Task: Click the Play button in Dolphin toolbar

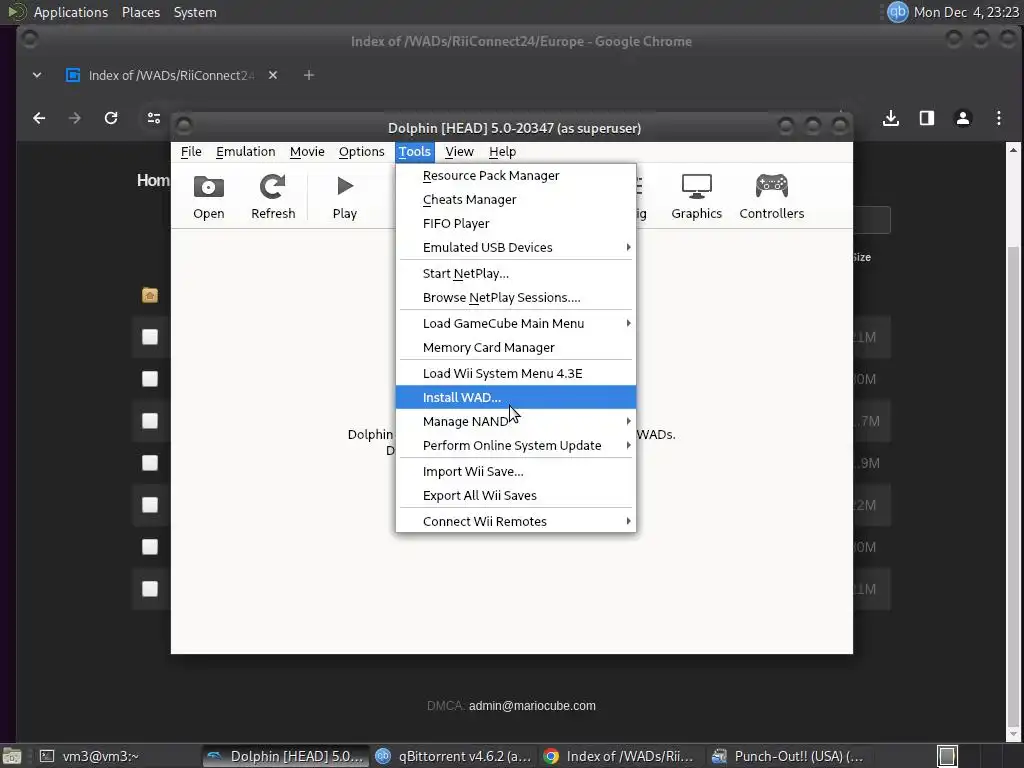Action: pos(345,197)
